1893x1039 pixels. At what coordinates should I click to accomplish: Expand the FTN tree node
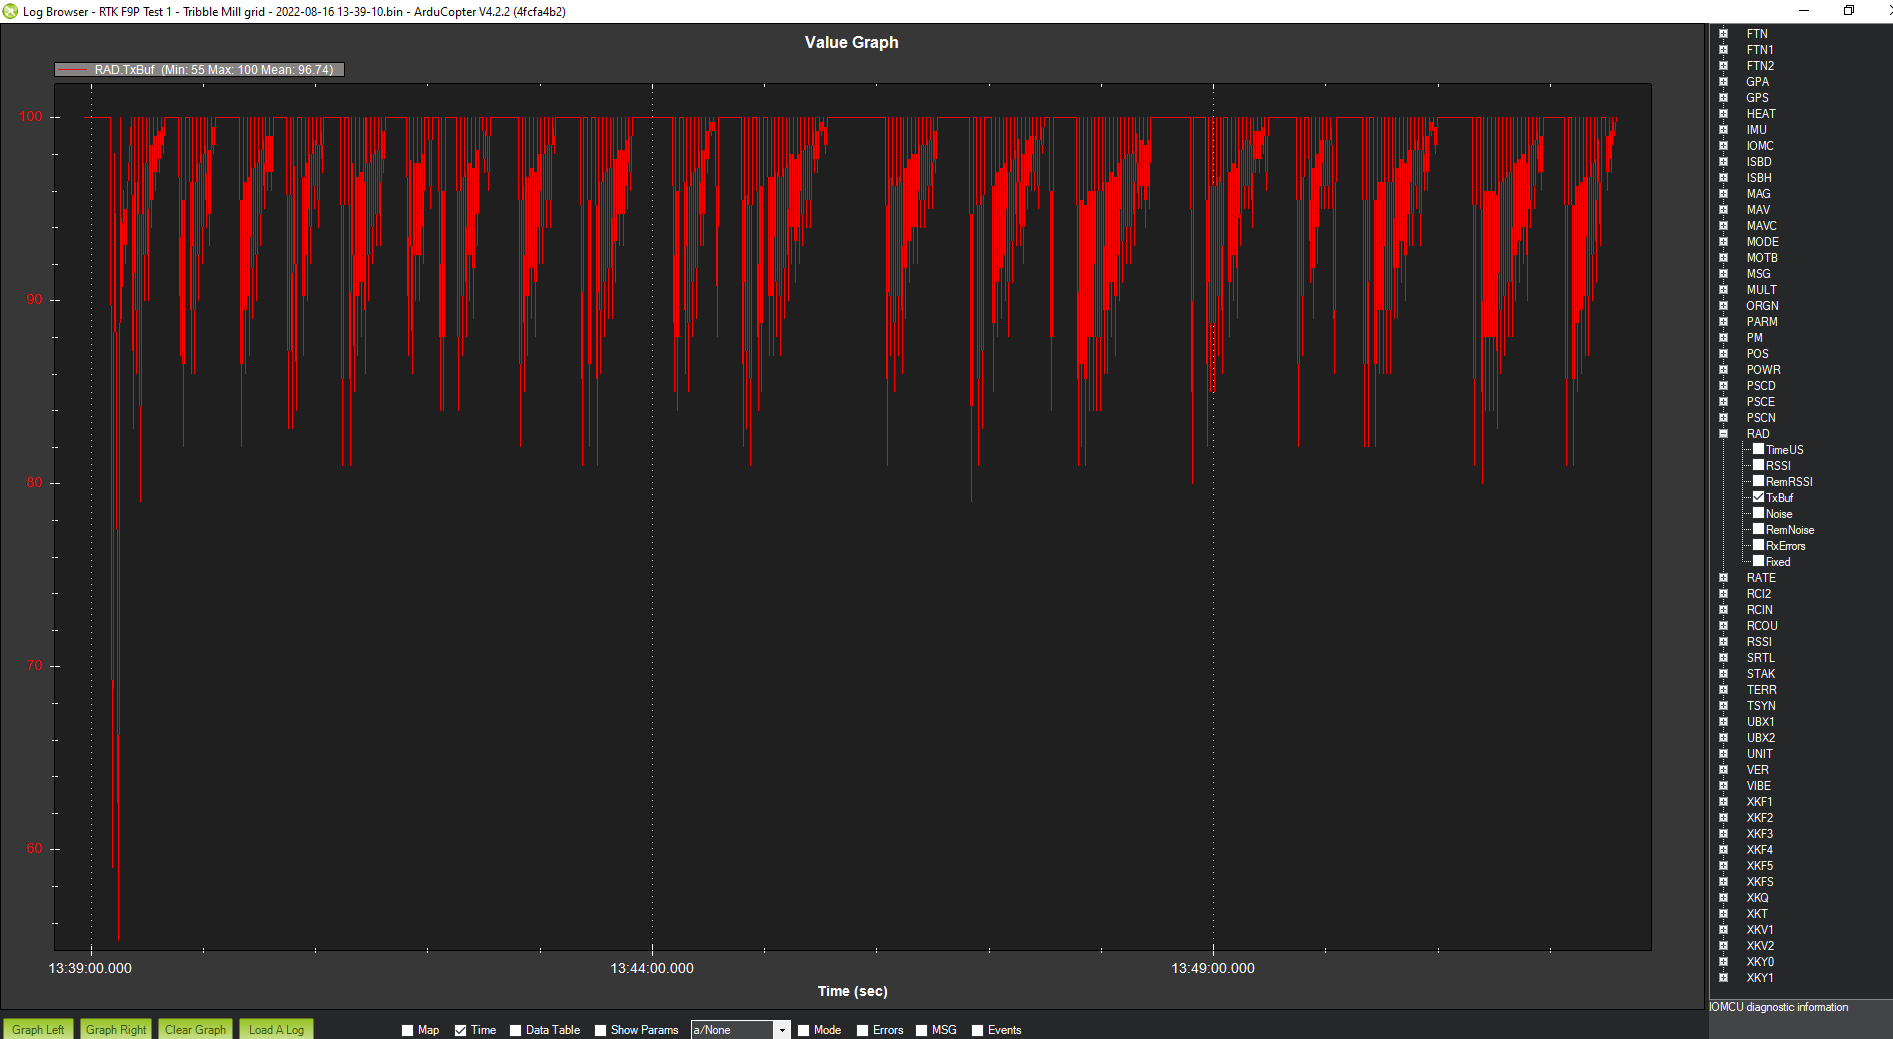[1723, 33]
